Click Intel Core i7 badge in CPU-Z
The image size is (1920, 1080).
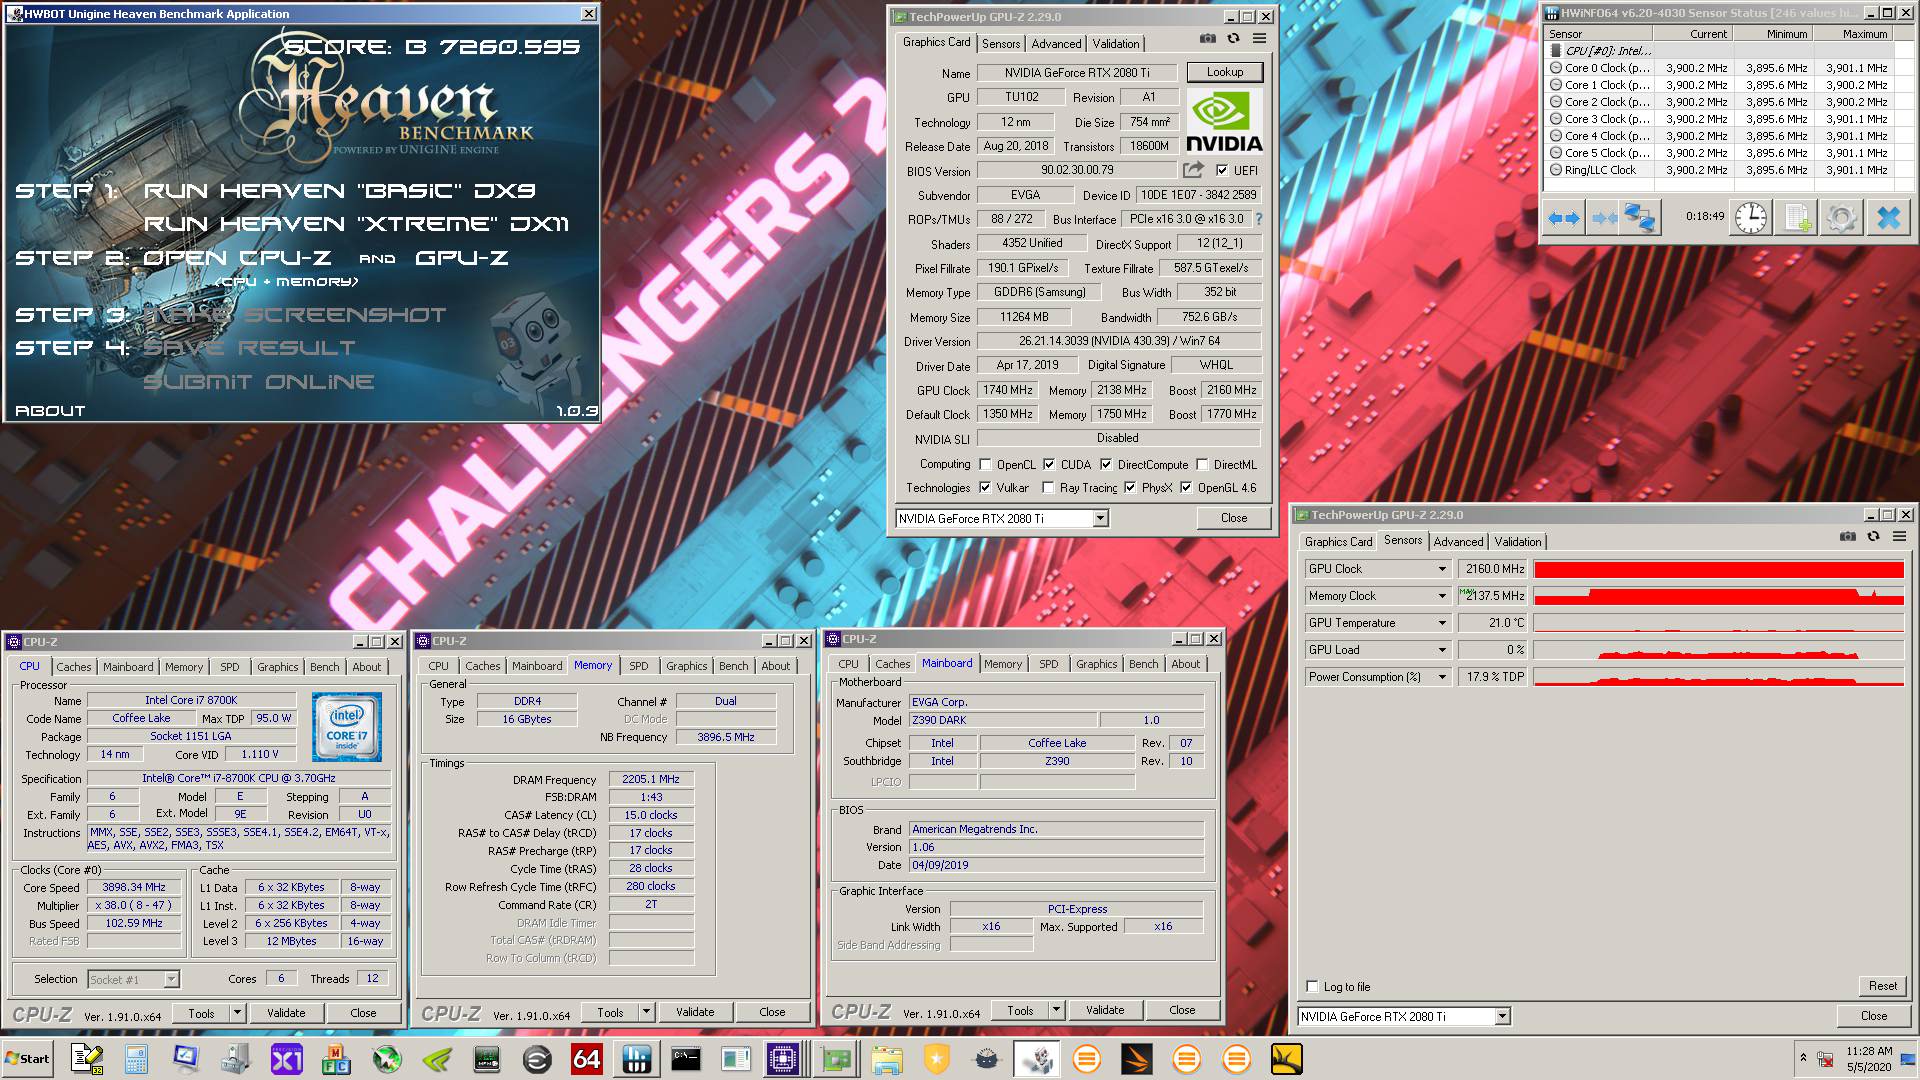tap(347, 727)
